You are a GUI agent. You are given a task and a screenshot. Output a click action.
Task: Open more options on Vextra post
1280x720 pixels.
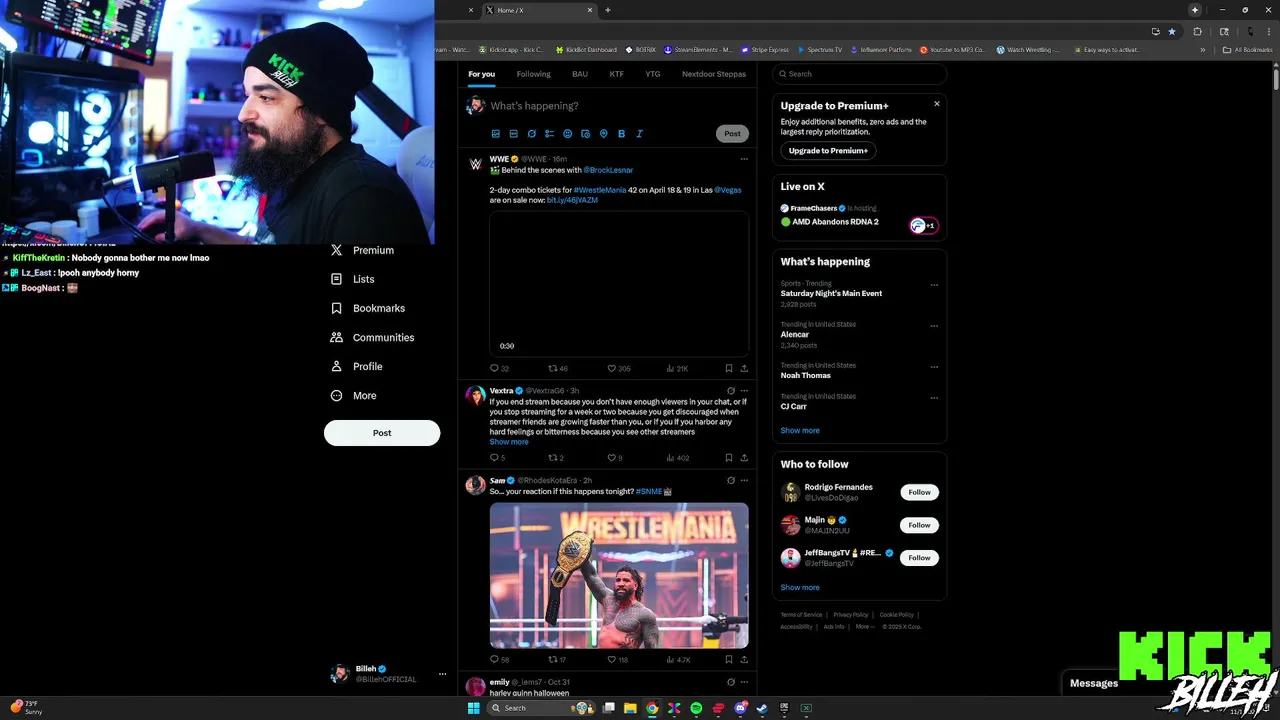pyautogui.click(x=744, y=391)
